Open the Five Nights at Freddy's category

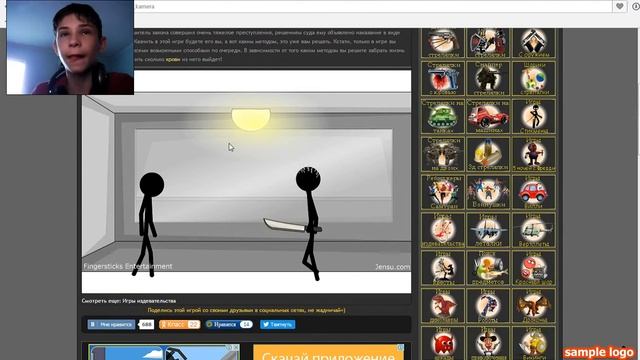pyautogui.click(x=534, y=154)
